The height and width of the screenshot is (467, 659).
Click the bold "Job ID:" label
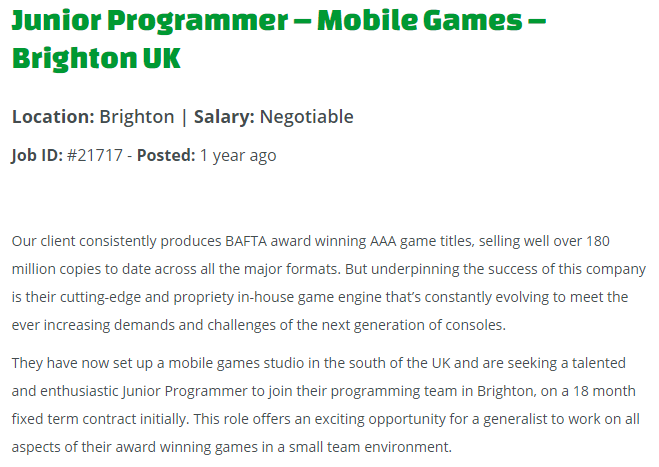[37, 155]
